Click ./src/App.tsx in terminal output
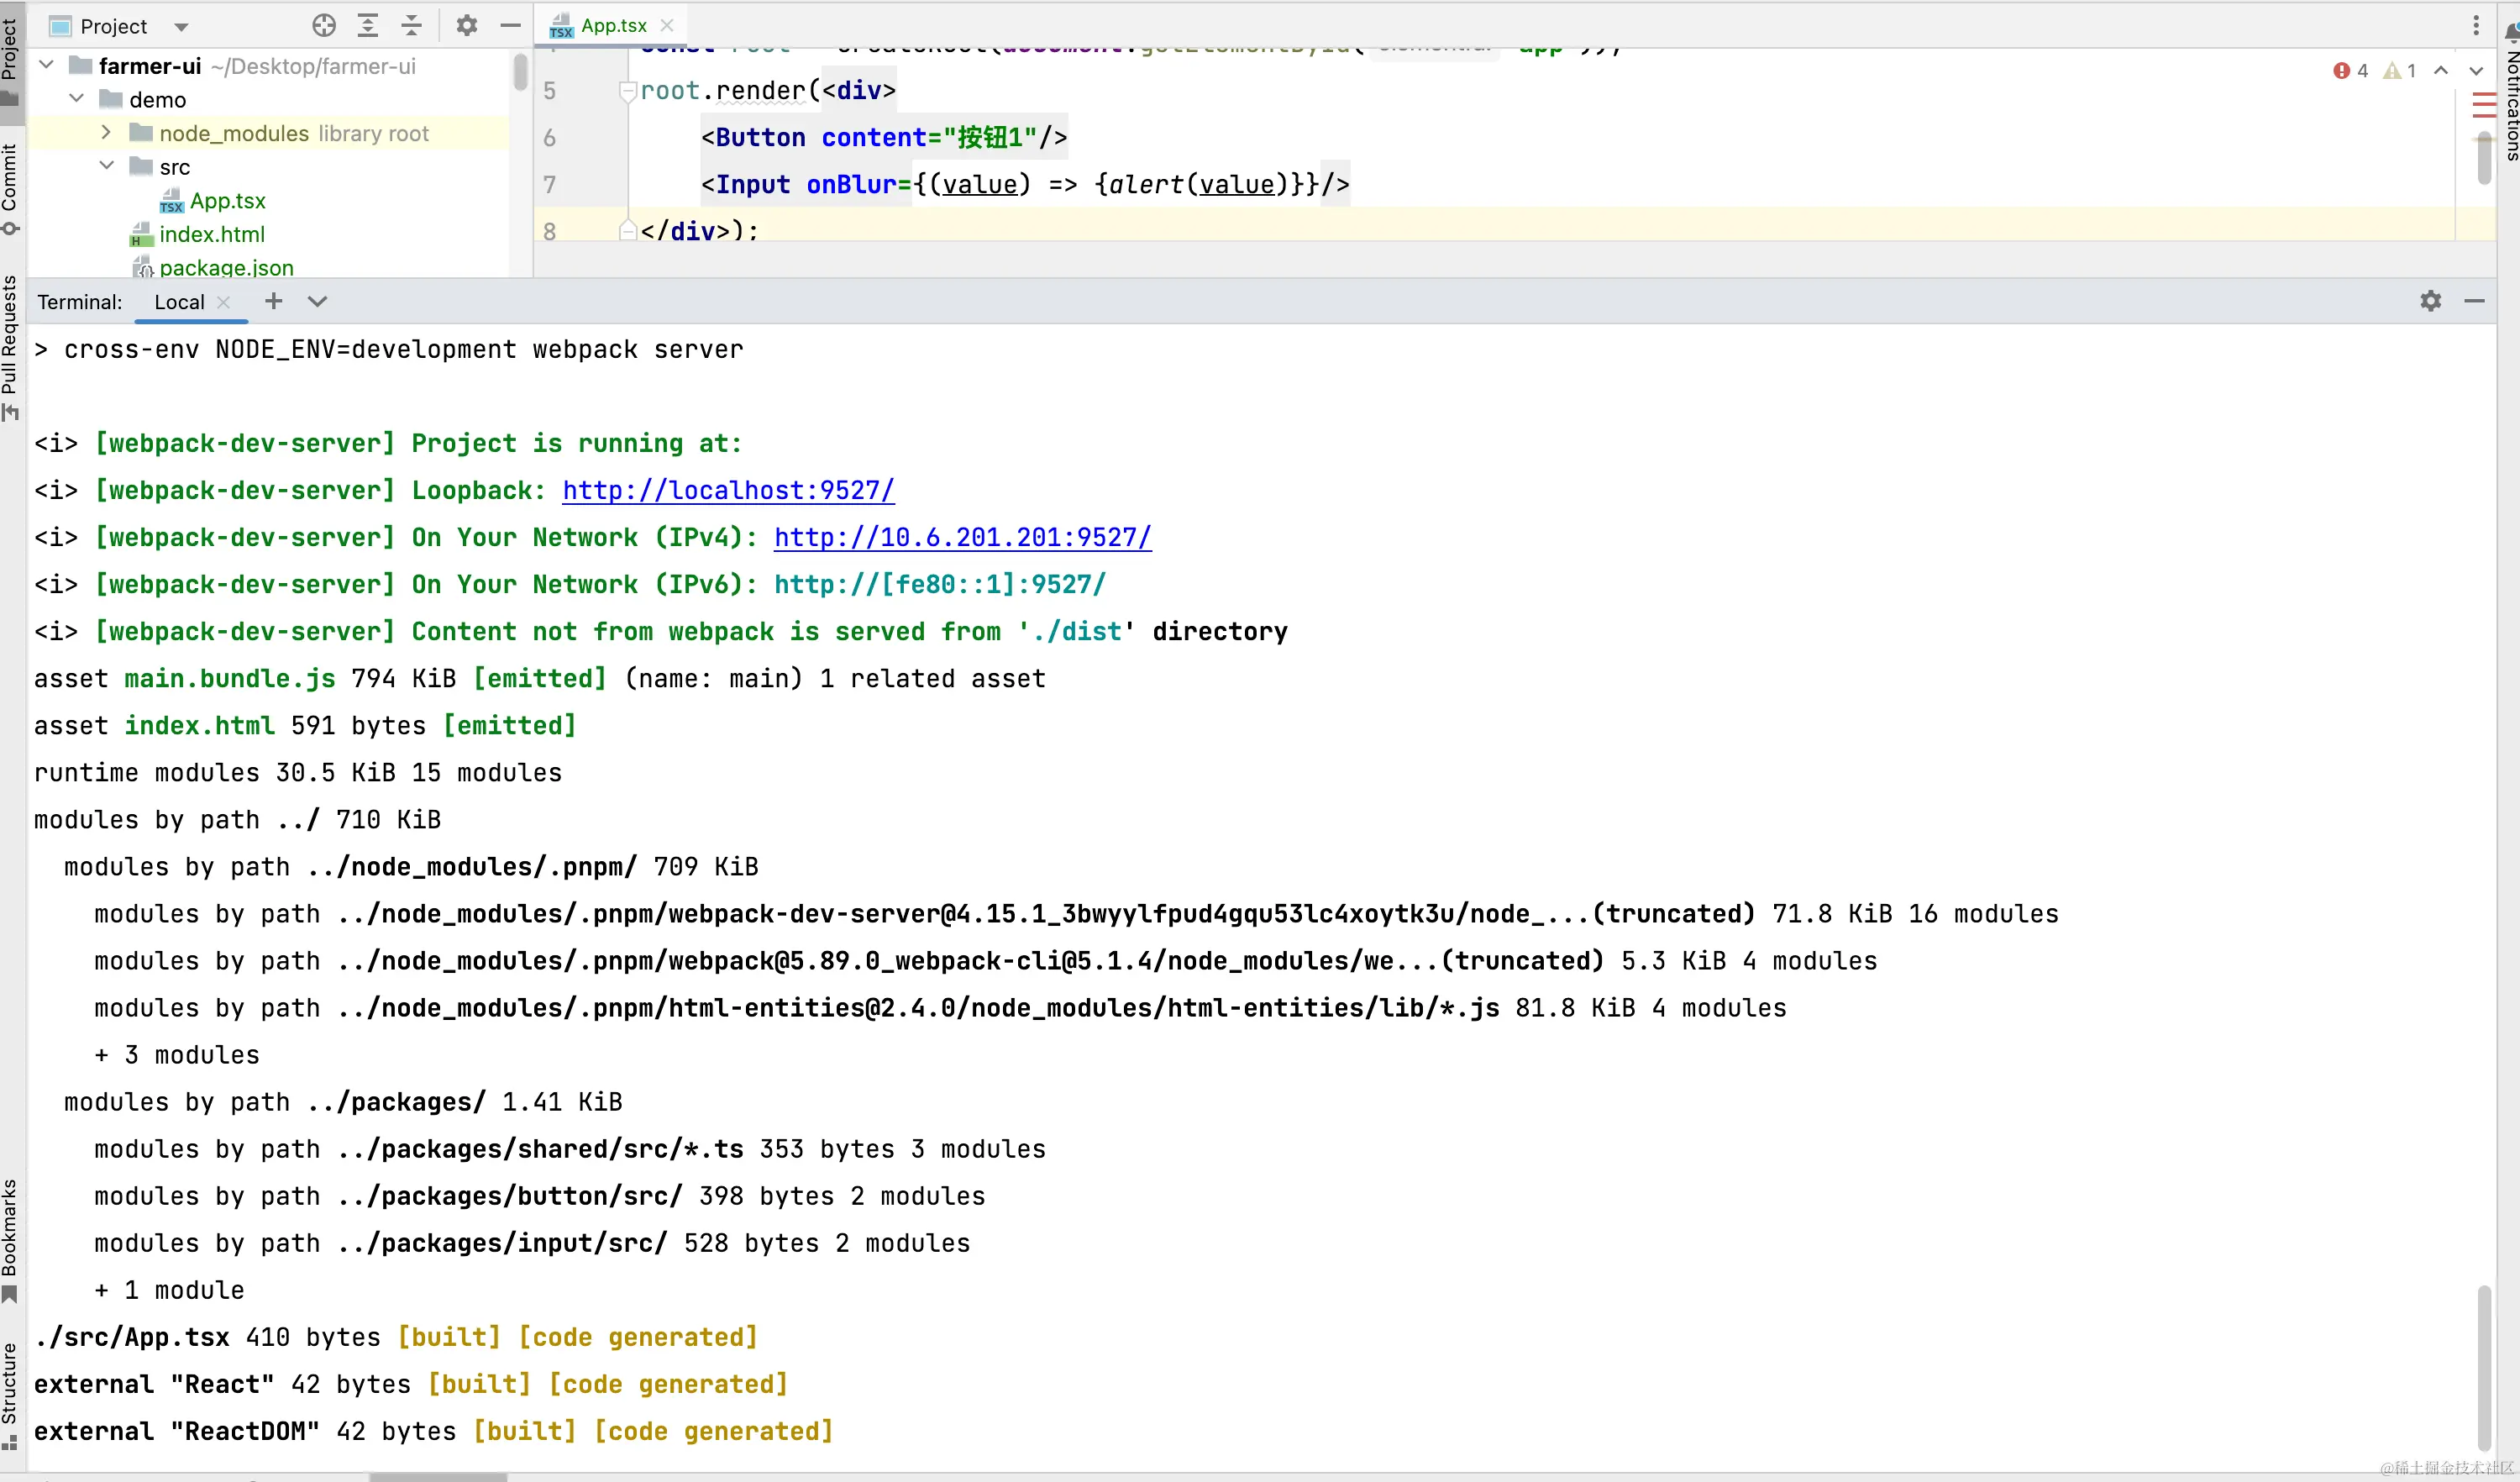The image size is (2520, 1482). [x=132, y=1337]
